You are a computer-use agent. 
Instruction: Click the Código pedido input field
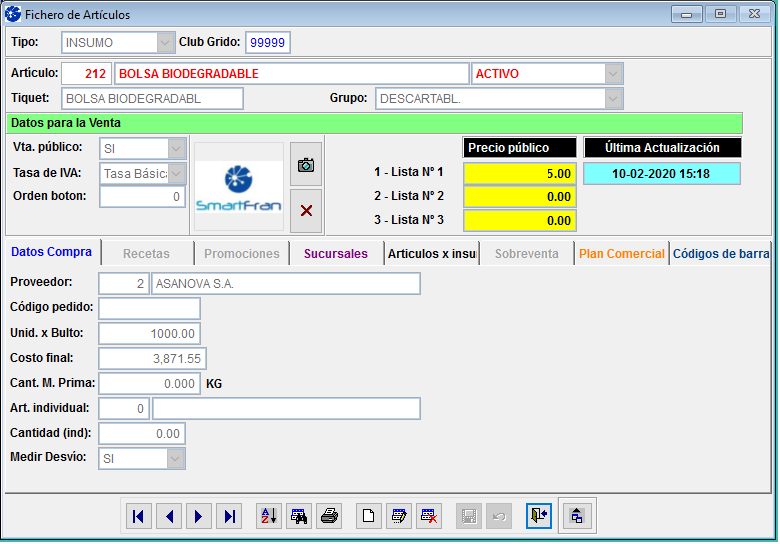[x=149, y=308]
